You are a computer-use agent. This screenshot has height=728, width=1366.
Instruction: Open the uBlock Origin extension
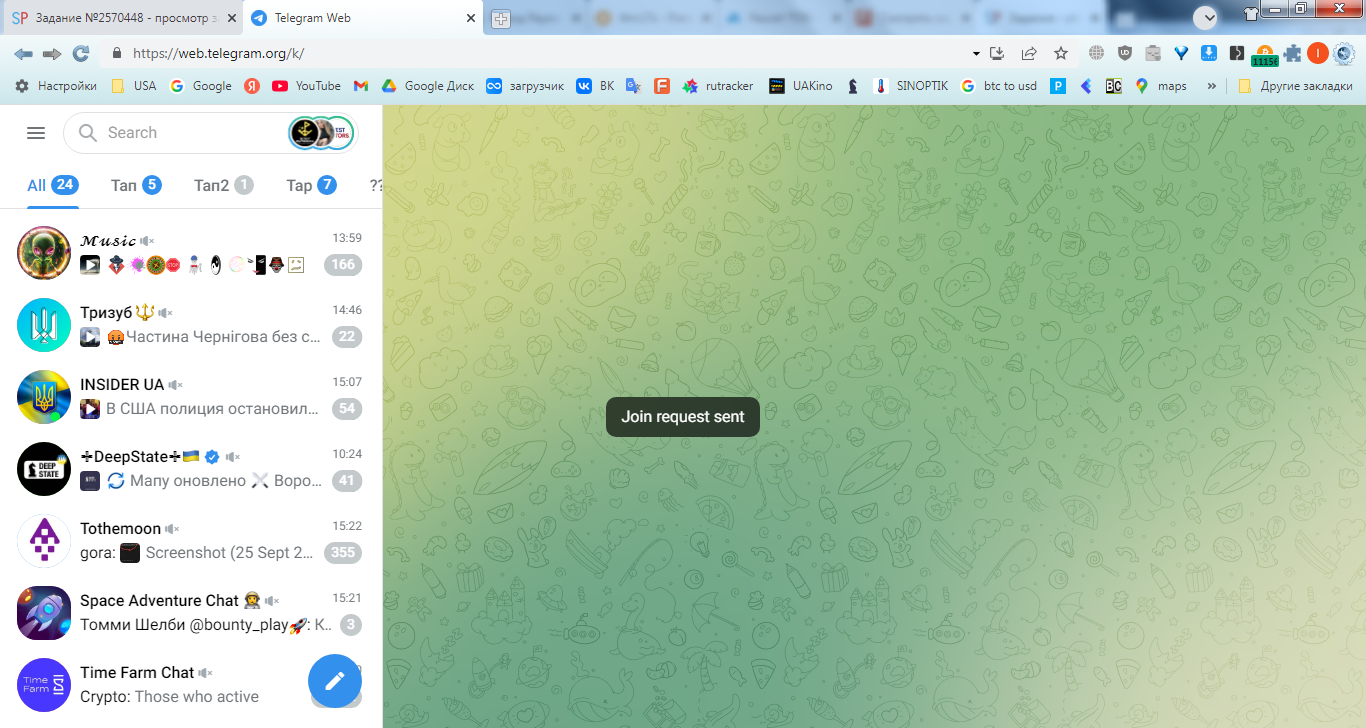[1125, 53]
